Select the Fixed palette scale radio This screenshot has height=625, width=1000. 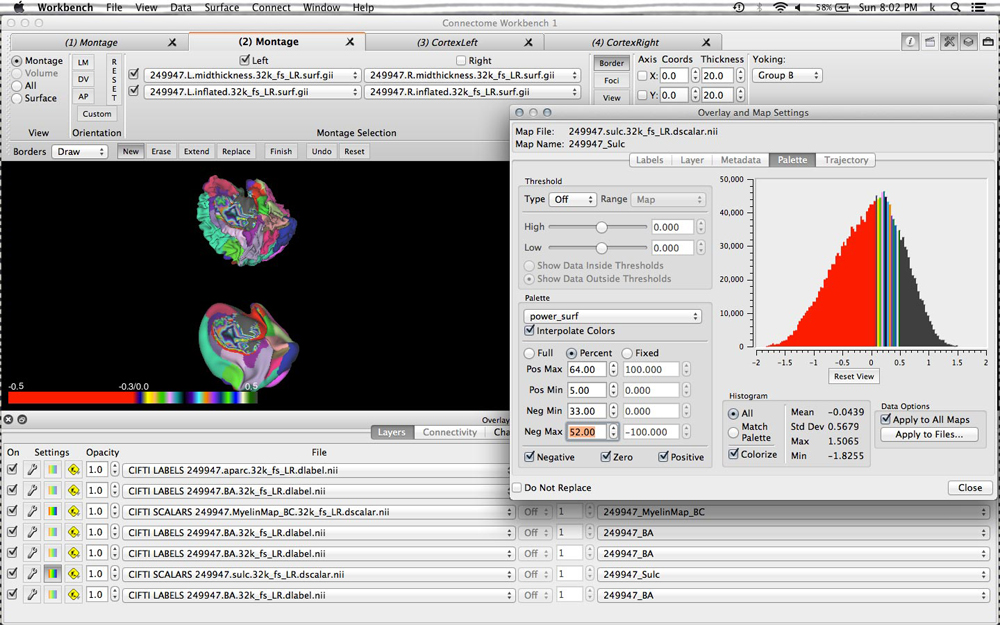pos(627,353)
